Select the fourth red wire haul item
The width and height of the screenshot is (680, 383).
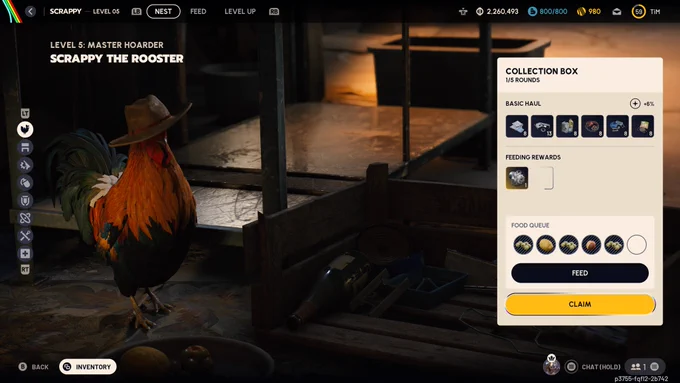pyautogui.click(x=592, y=126)
